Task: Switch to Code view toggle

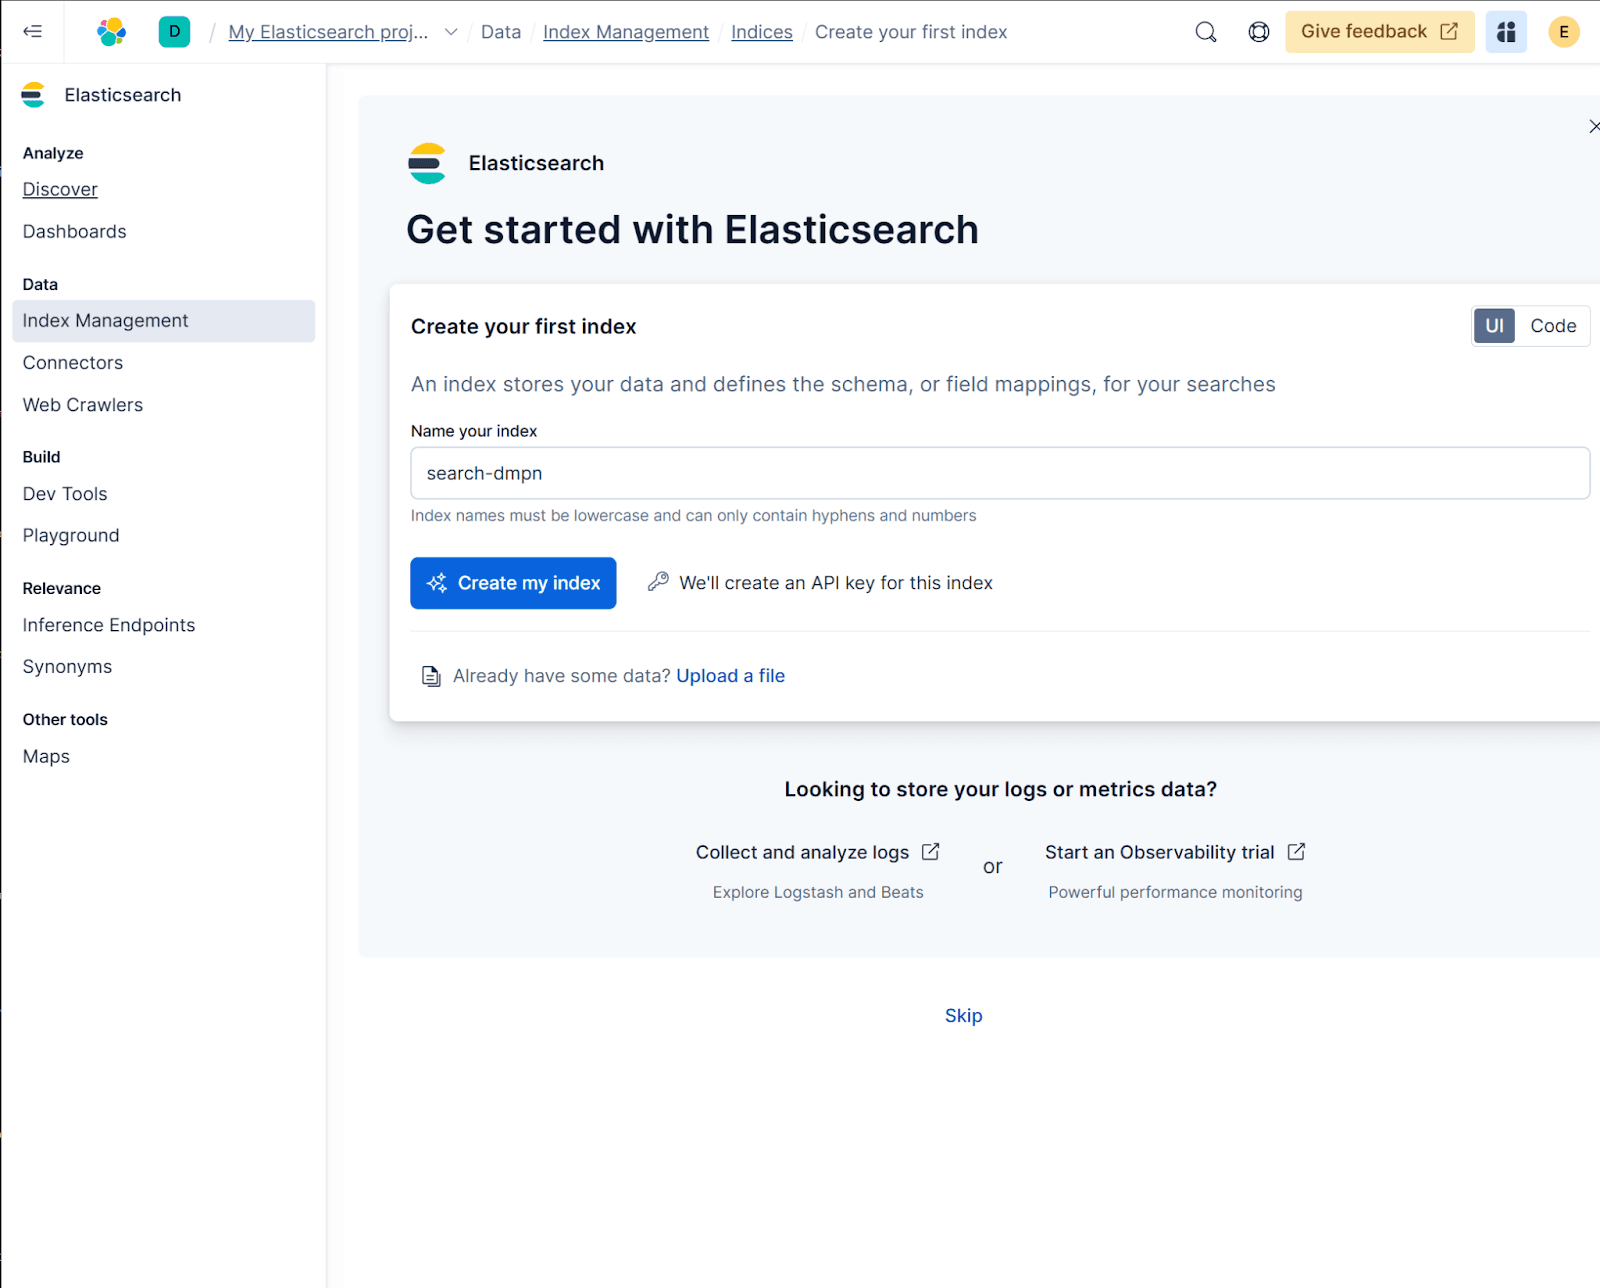Action: pyautogui.click(x=1552, y=326)
